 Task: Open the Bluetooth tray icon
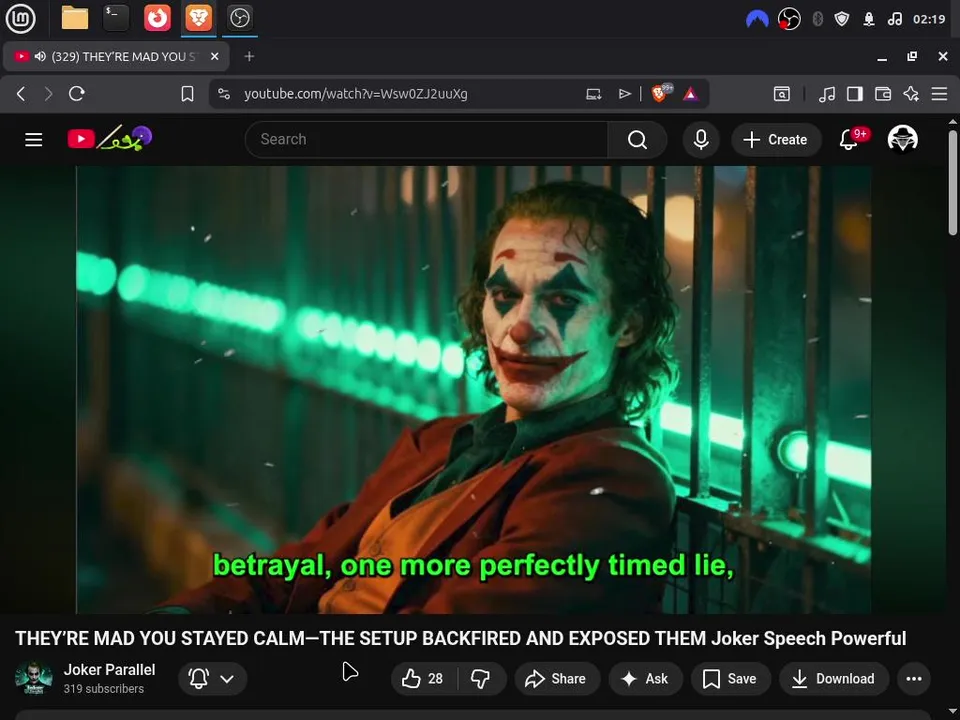point(817,20)
